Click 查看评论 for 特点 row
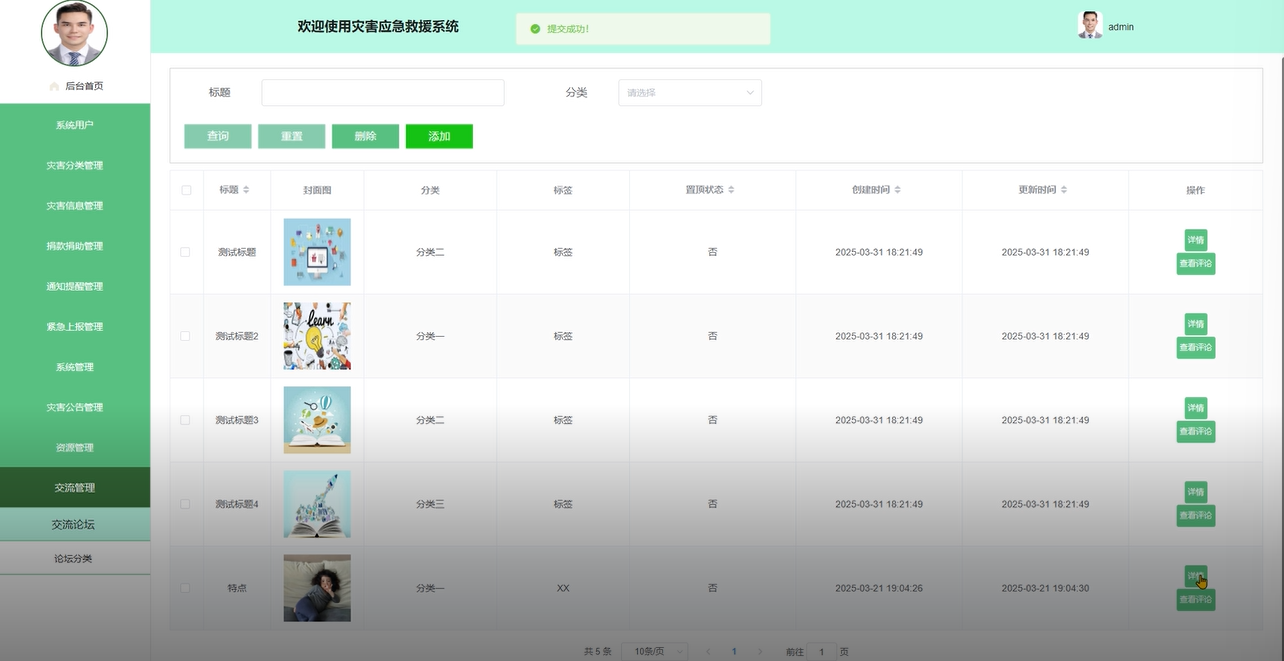This screenshot has width=1284, height=661. 1196,600
